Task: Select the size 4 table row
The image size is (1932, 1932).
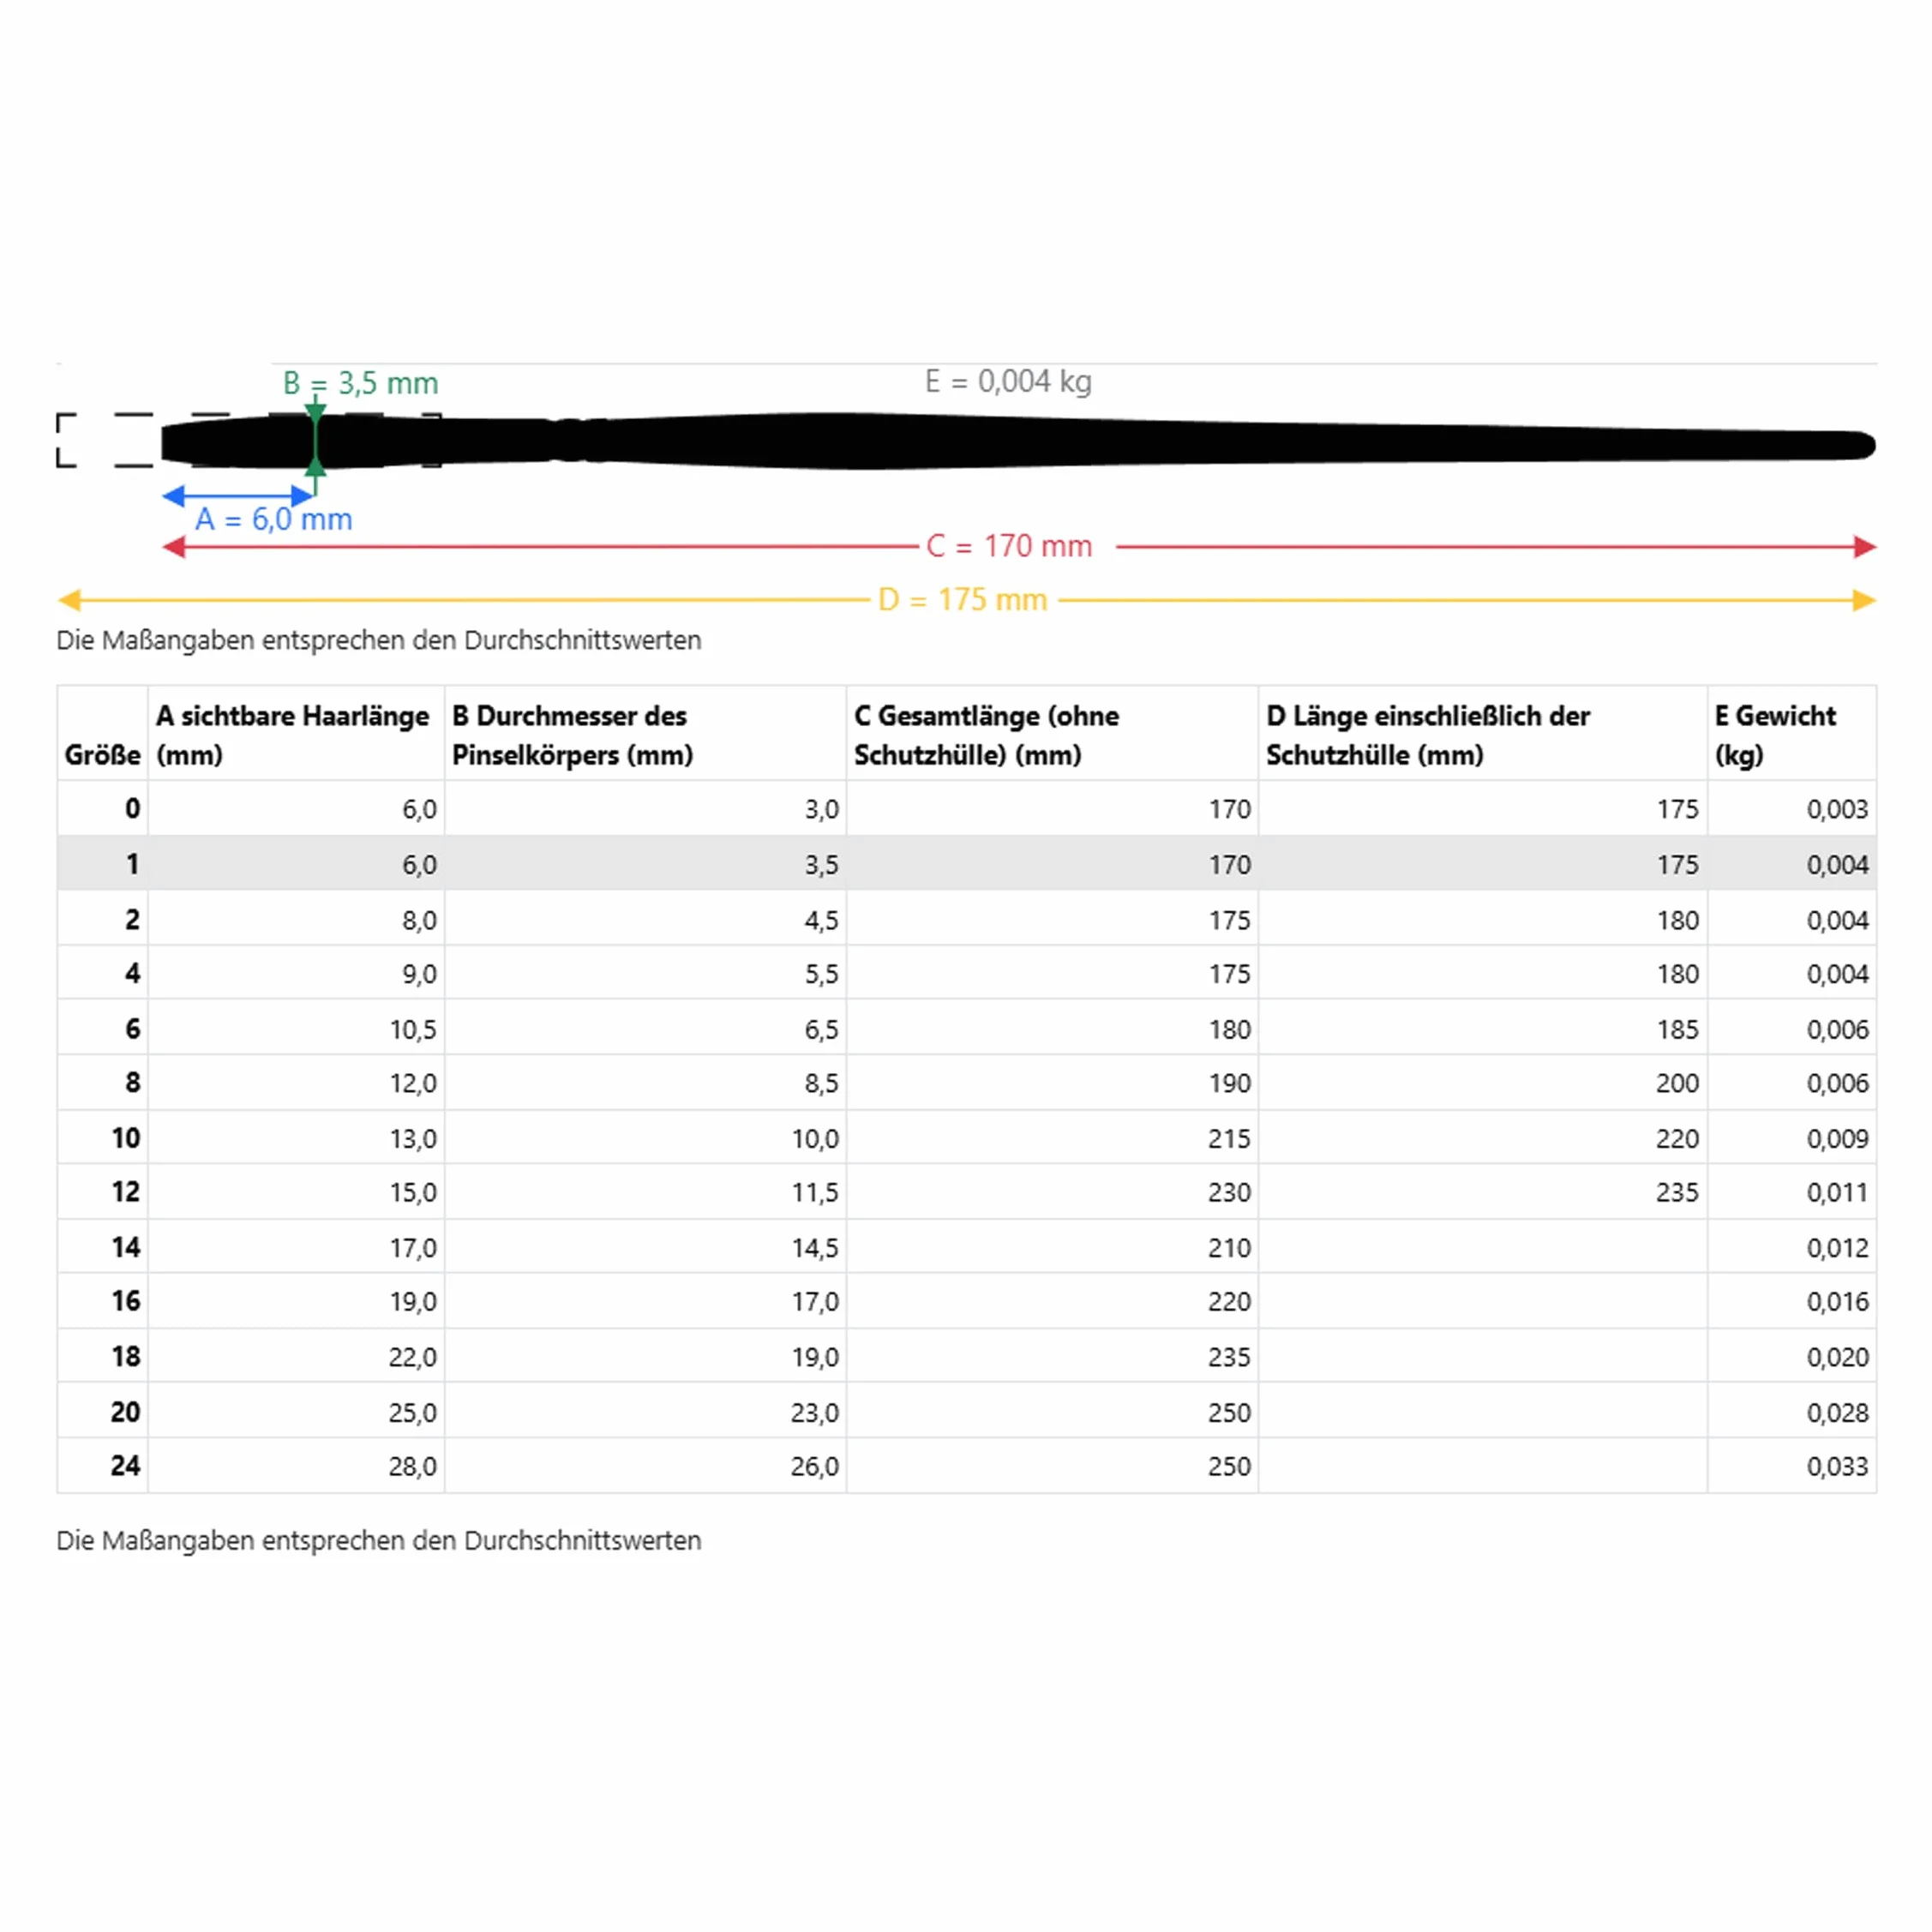Action: click(966, 972)
